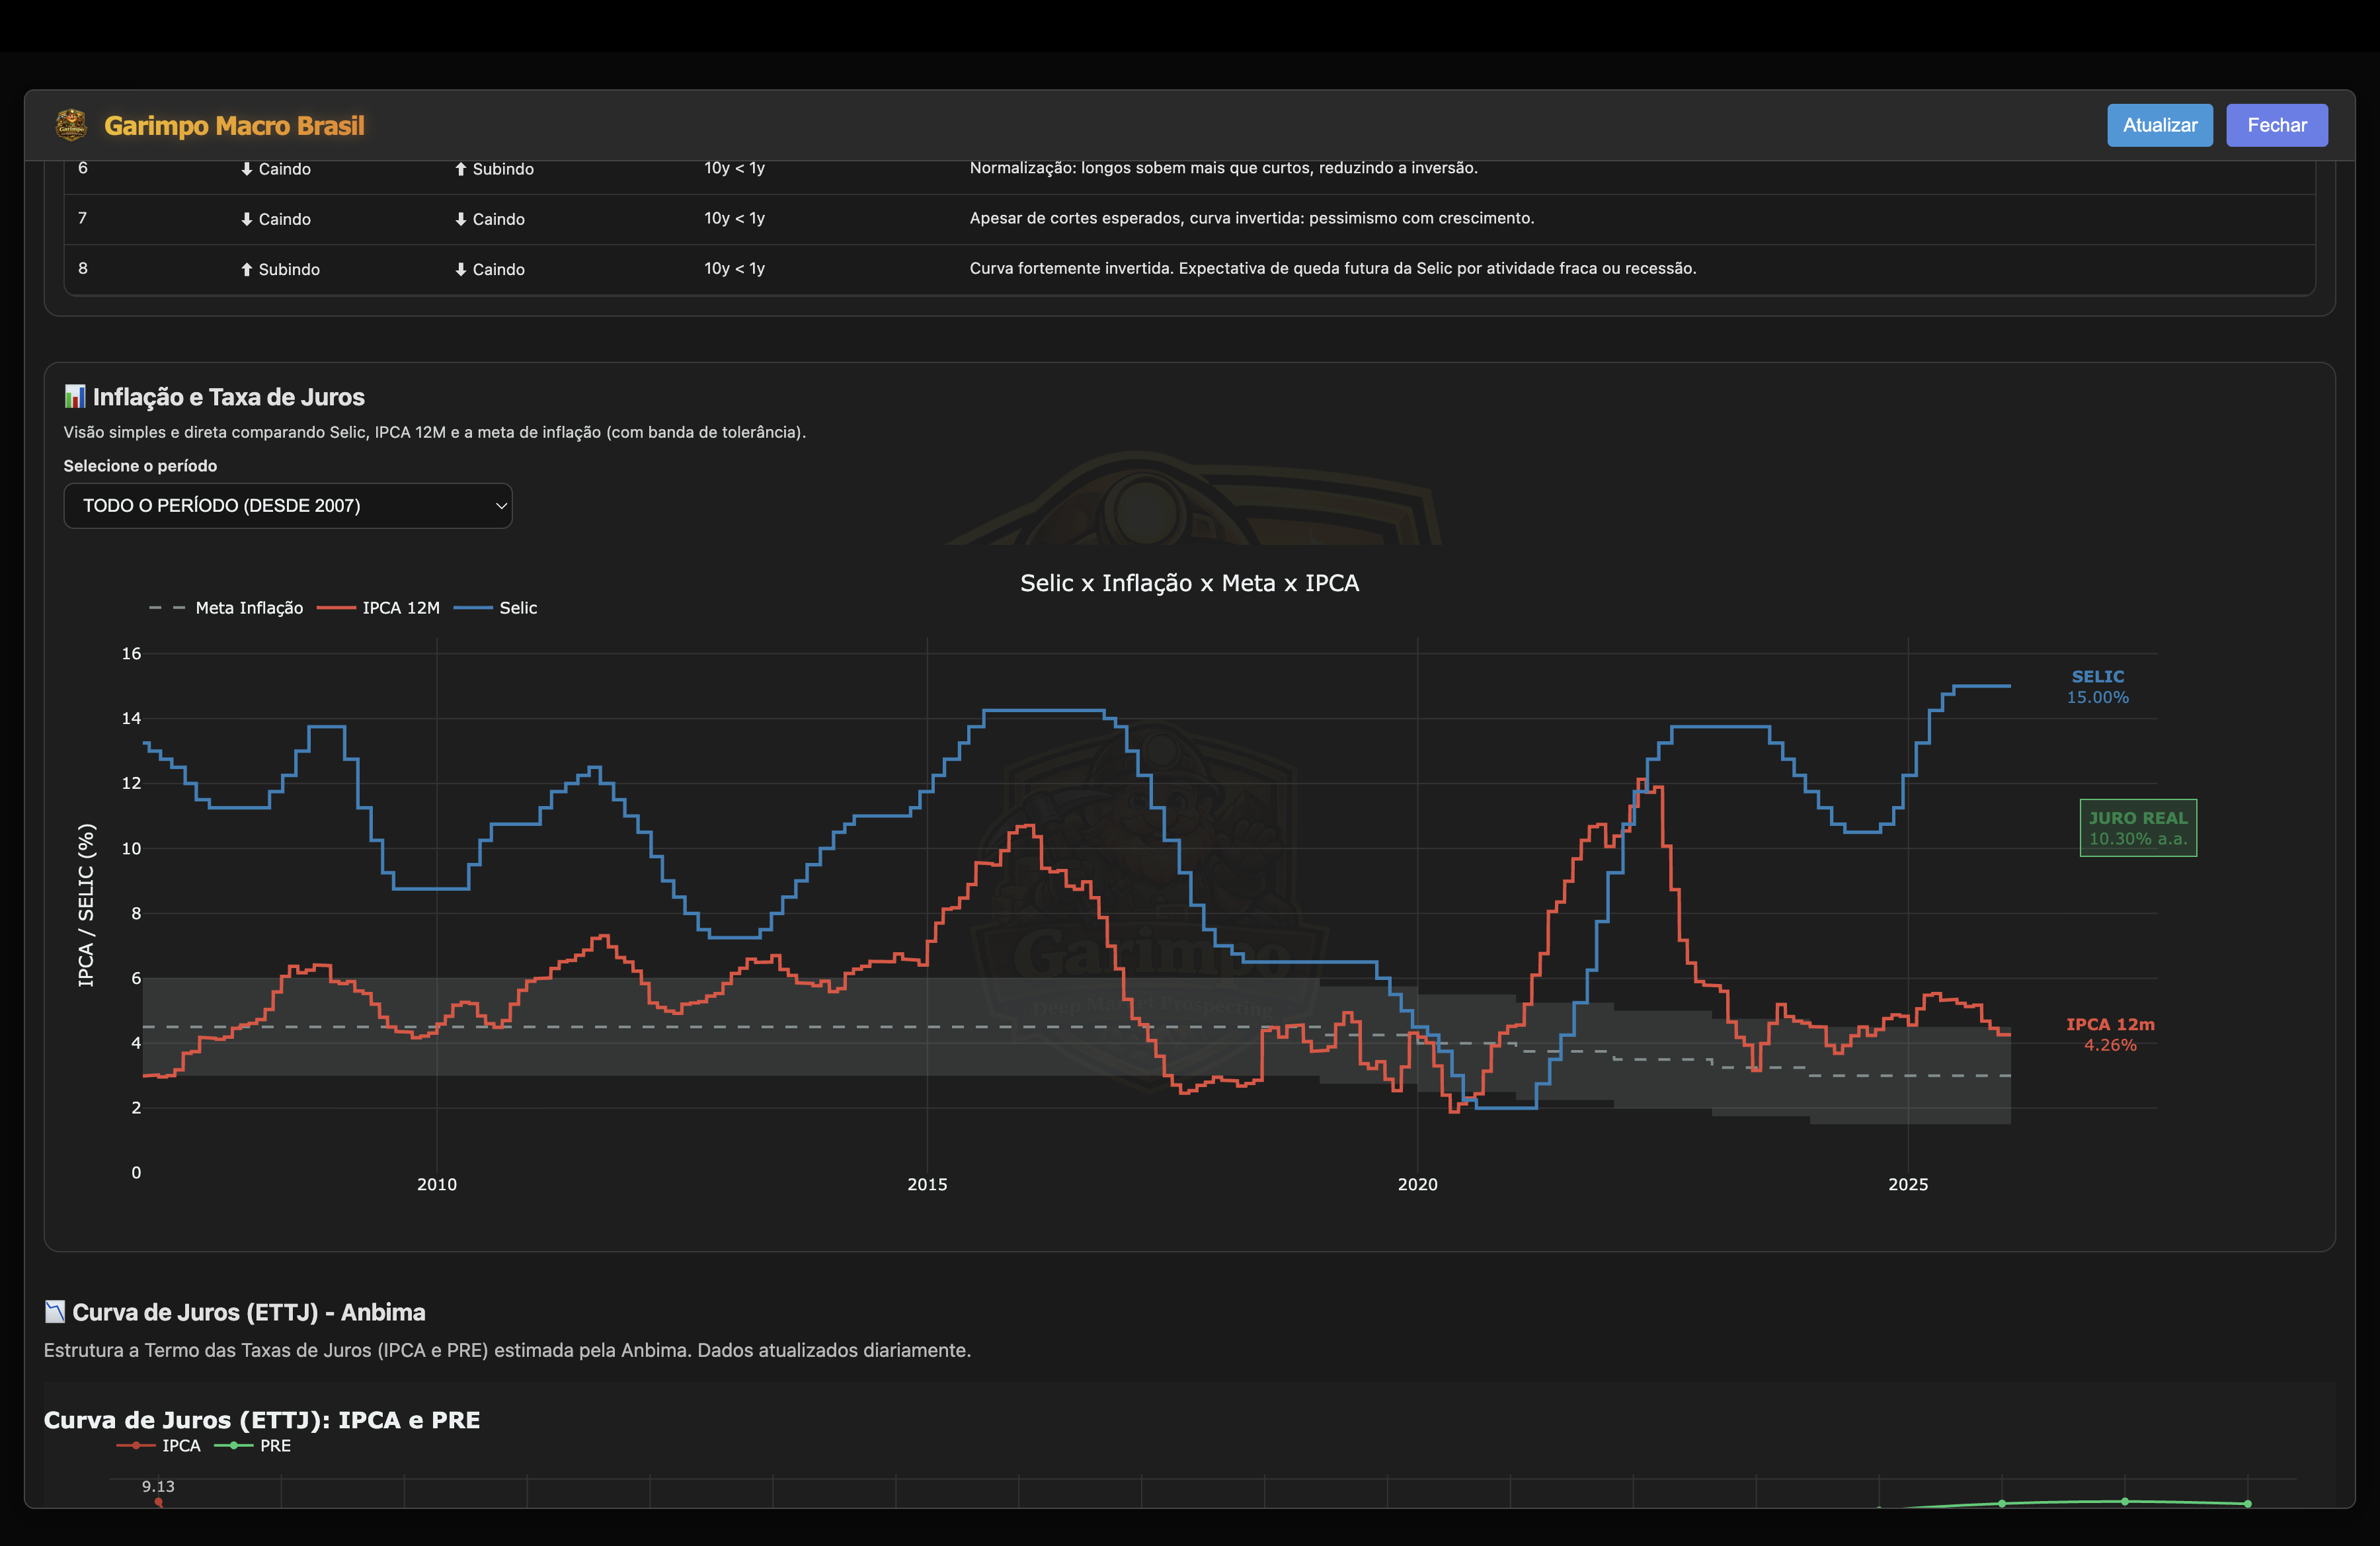Click the JURO REAL 10.30% annotation box

pyautogui.click(x=2138, y=827)
